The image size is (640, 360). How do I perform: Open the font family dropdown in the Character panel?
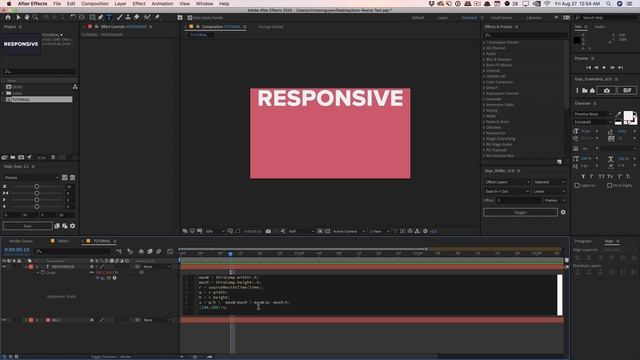[x=593, y=114]
